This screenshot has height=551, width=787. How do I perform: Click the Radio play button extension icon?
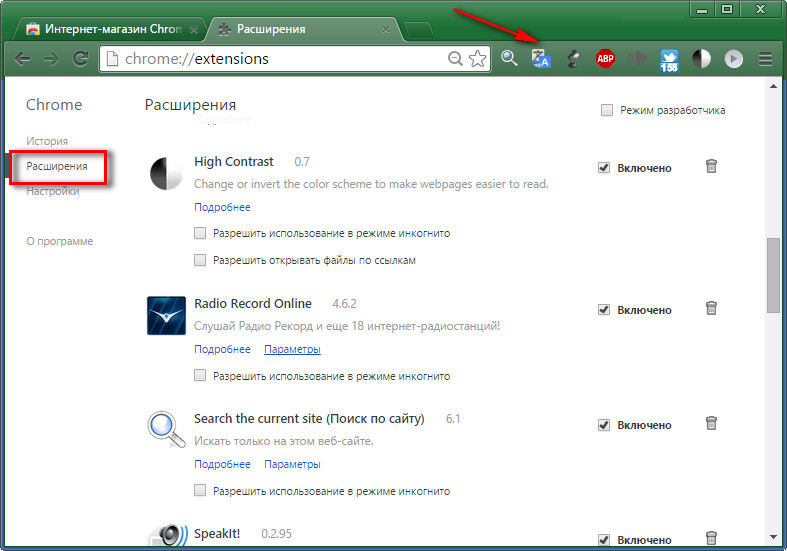(x=733, y=59)
